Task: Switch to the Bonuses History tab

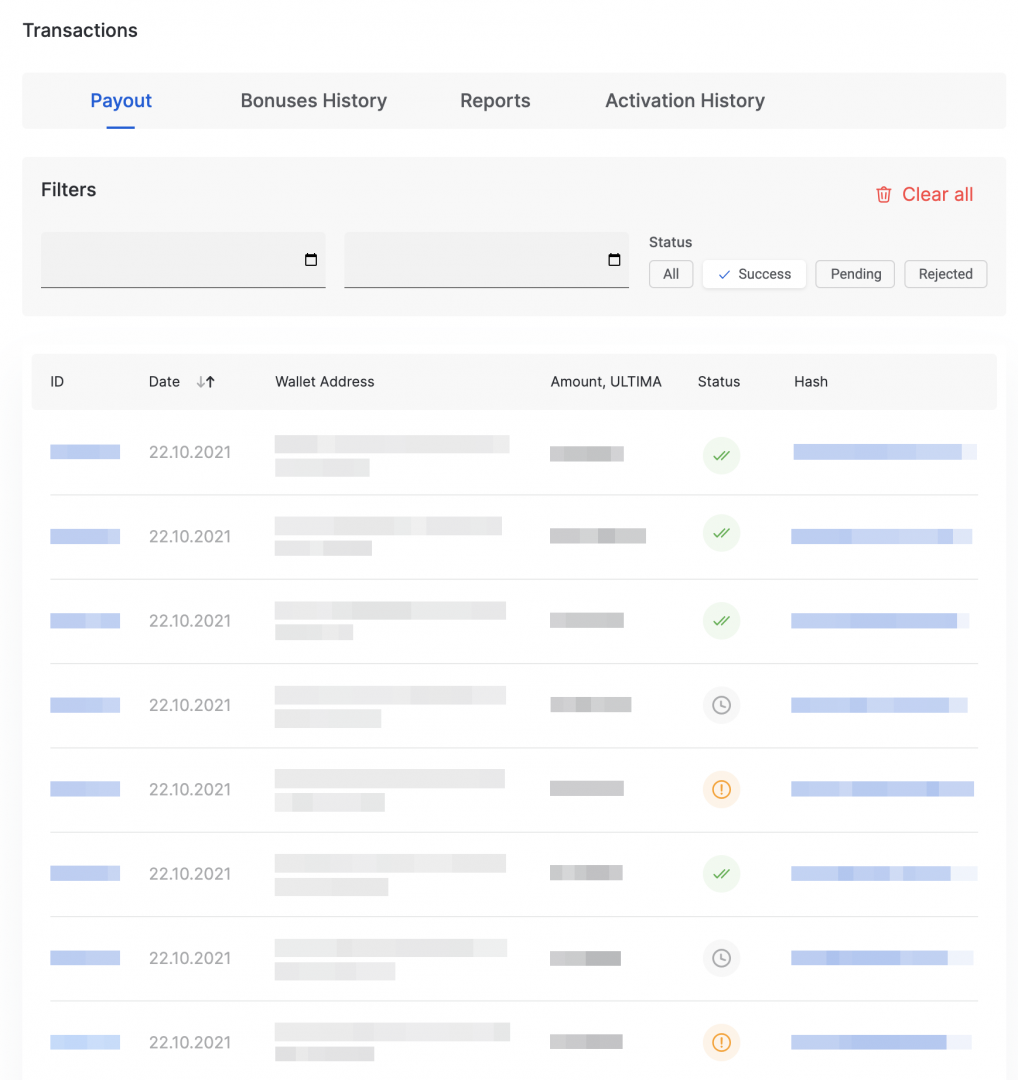Action: point(313,101)
